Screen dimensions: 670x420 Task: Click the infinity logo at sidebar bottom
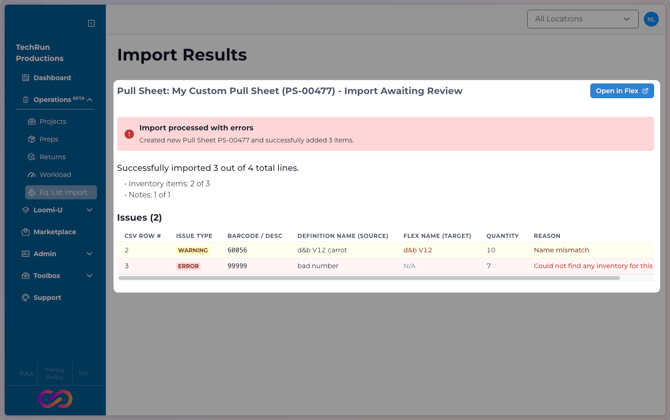click(x=55, y=399)
